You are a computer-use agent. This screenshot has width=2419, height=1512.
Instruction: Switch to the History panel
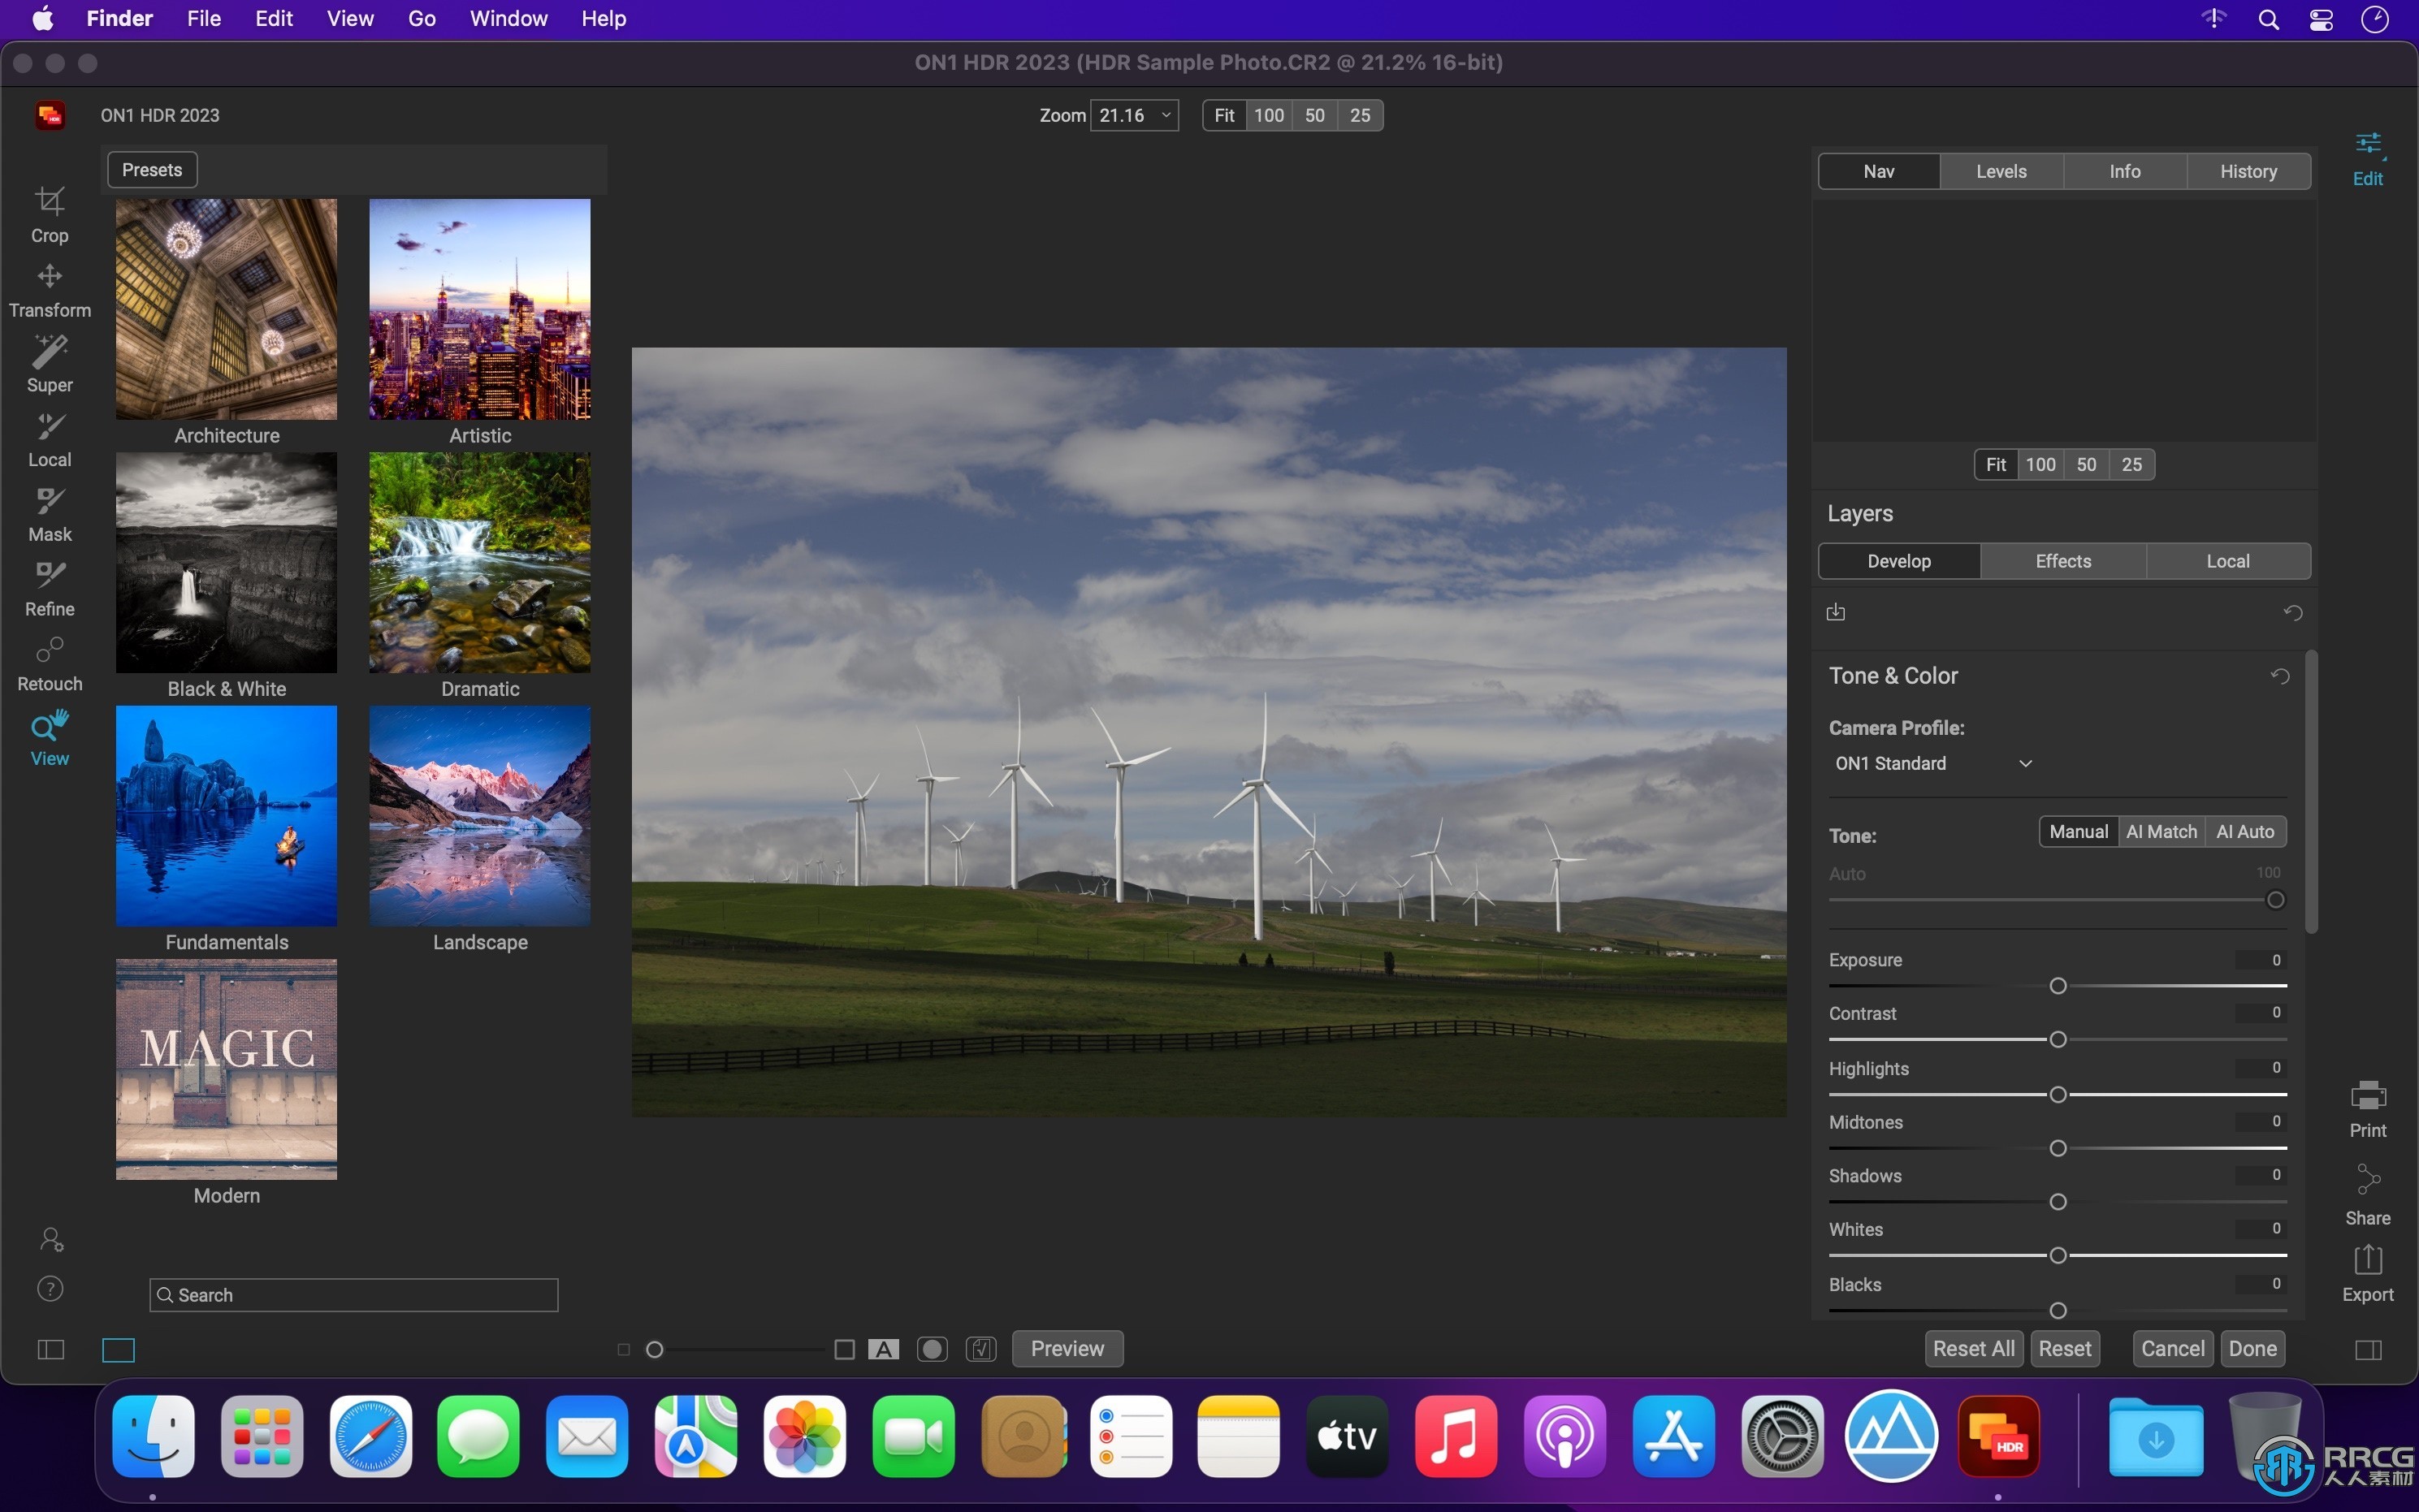tap(2250, 169)
